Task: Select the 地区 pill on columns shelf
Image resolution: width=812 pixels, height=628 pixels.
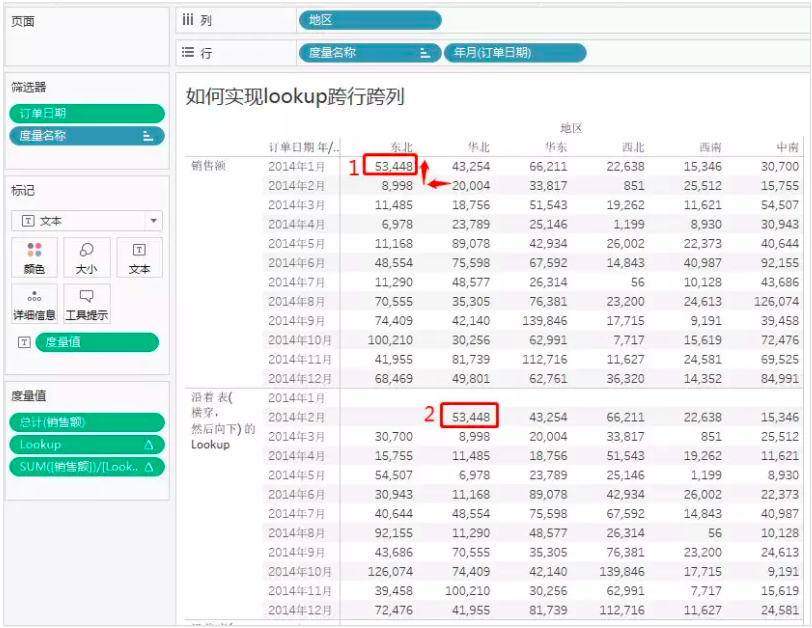Action: (370, 20)
